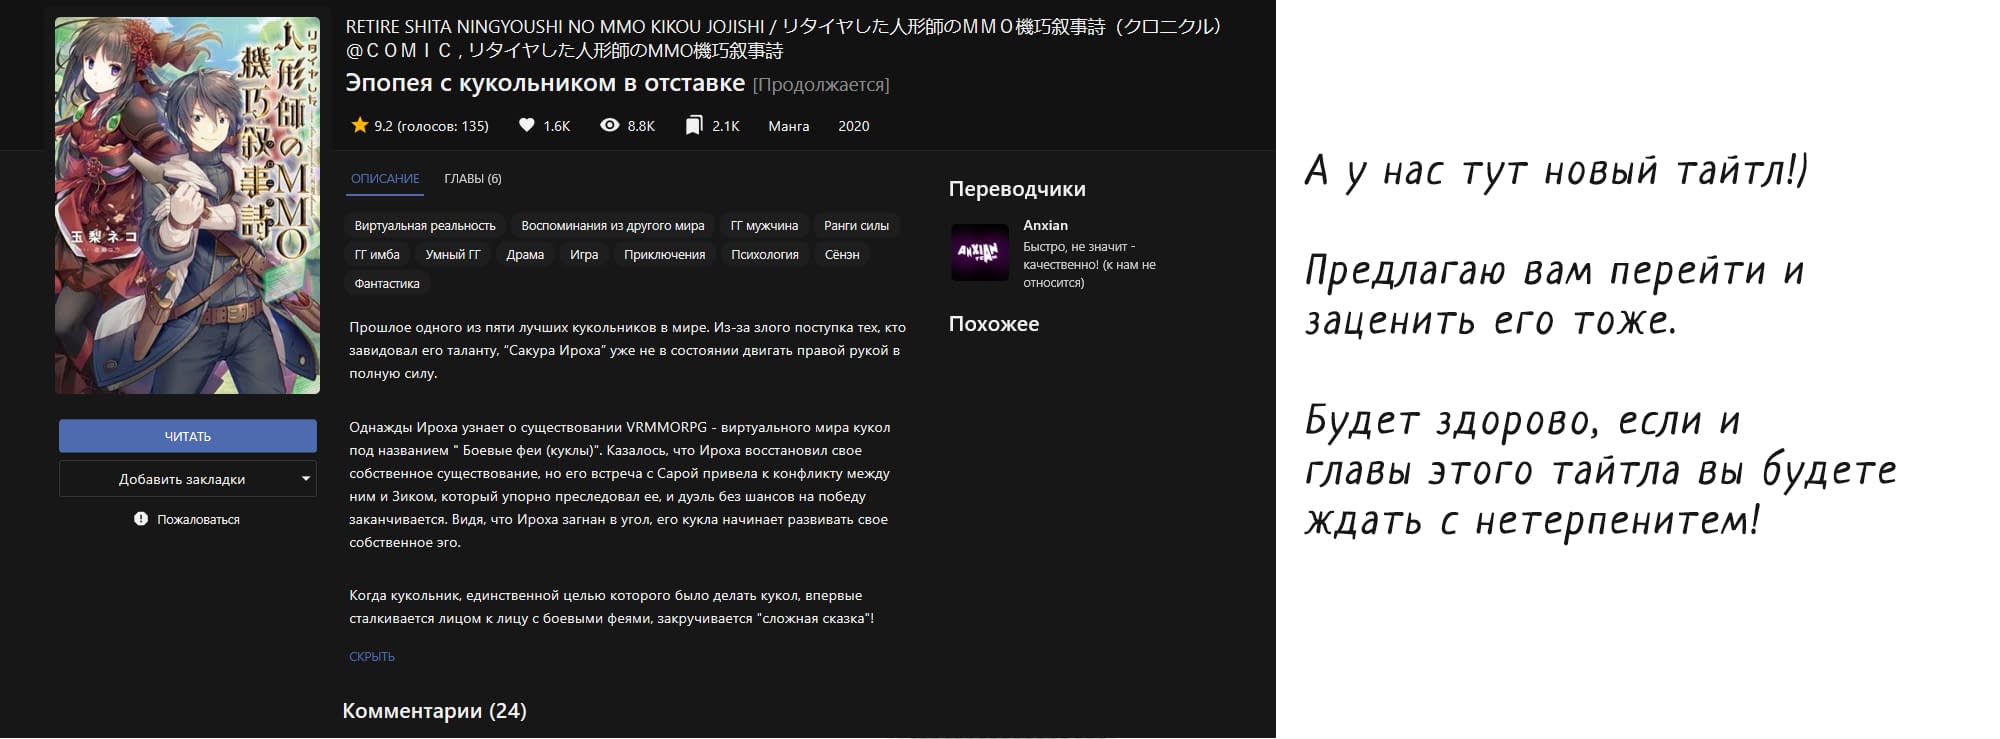
Task: Select the Ранги силы tag
Action: tap(856, 226)
